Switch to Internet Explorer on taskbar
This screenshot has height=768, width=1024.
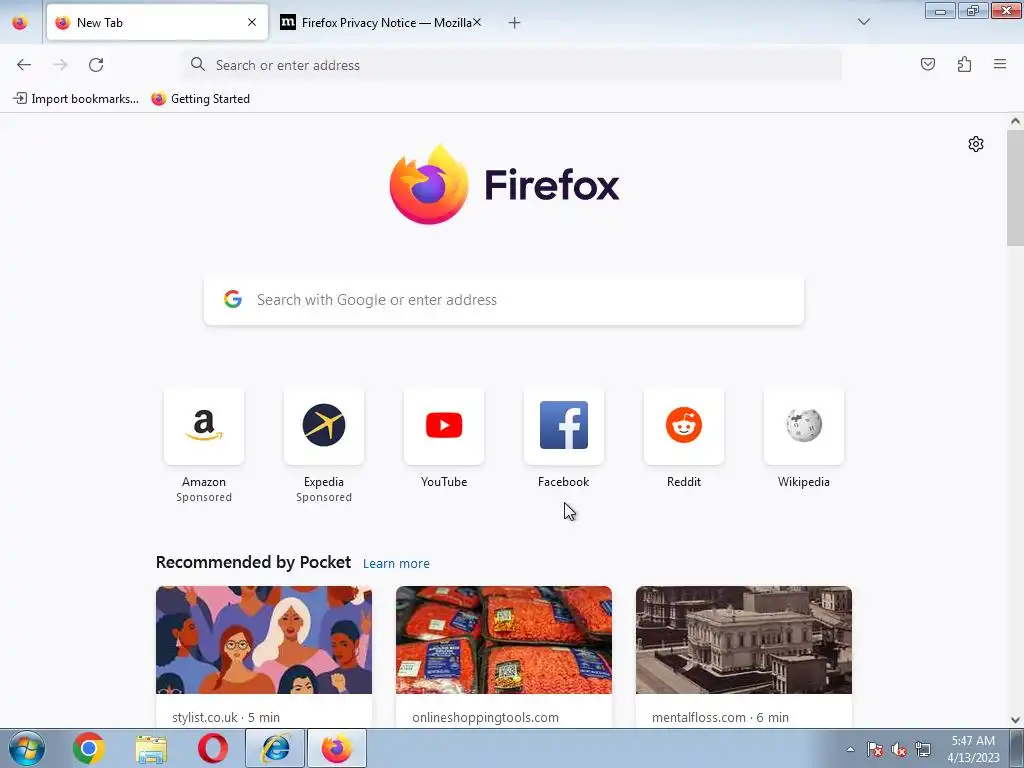click(275, 748)
